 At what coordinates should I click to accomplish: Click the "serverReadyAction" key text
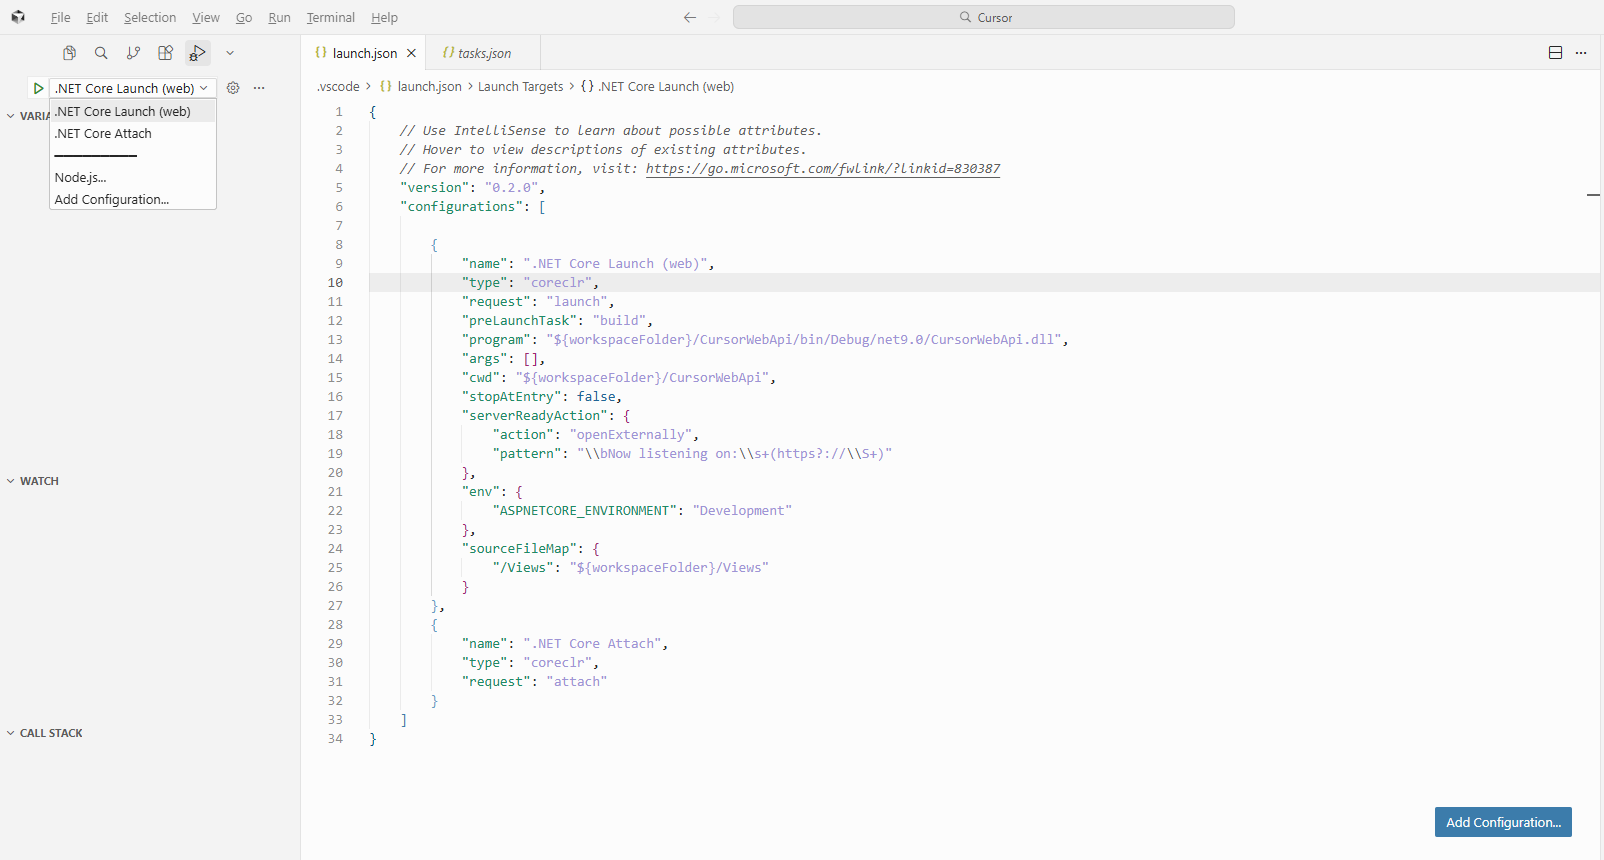pos(534,415)
